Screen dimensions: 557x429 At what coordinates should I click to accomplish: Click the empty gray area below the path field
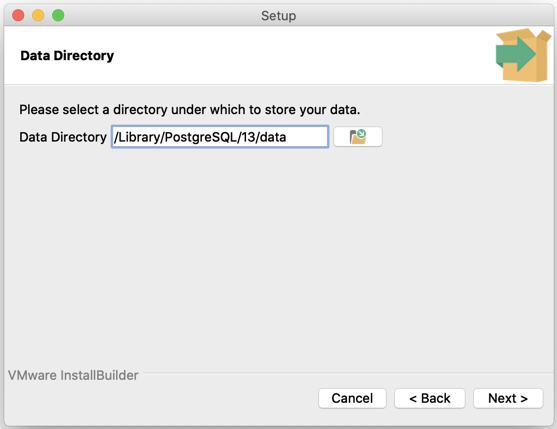coord(278,256)
